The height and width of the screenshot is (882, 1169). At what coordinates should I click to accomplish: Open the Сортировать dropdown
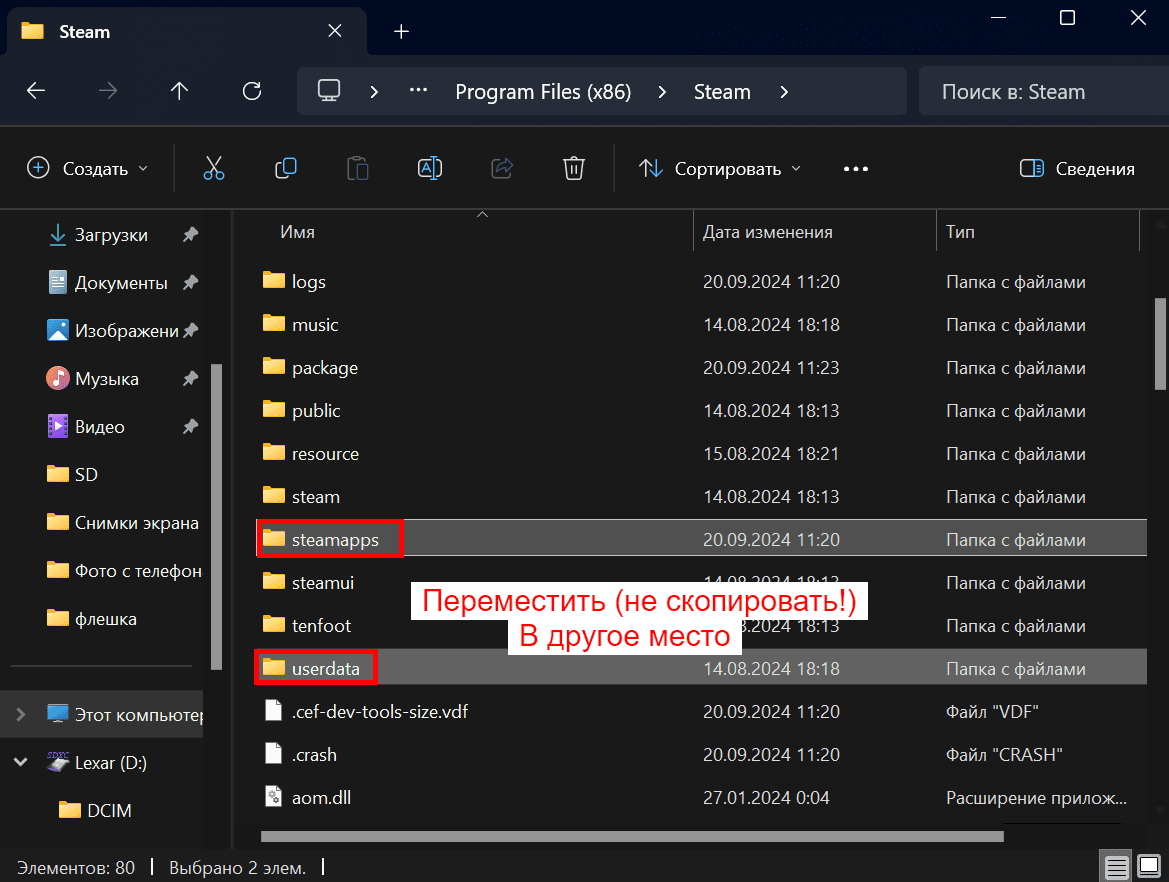pyautogui.click(x=720, y=168)
